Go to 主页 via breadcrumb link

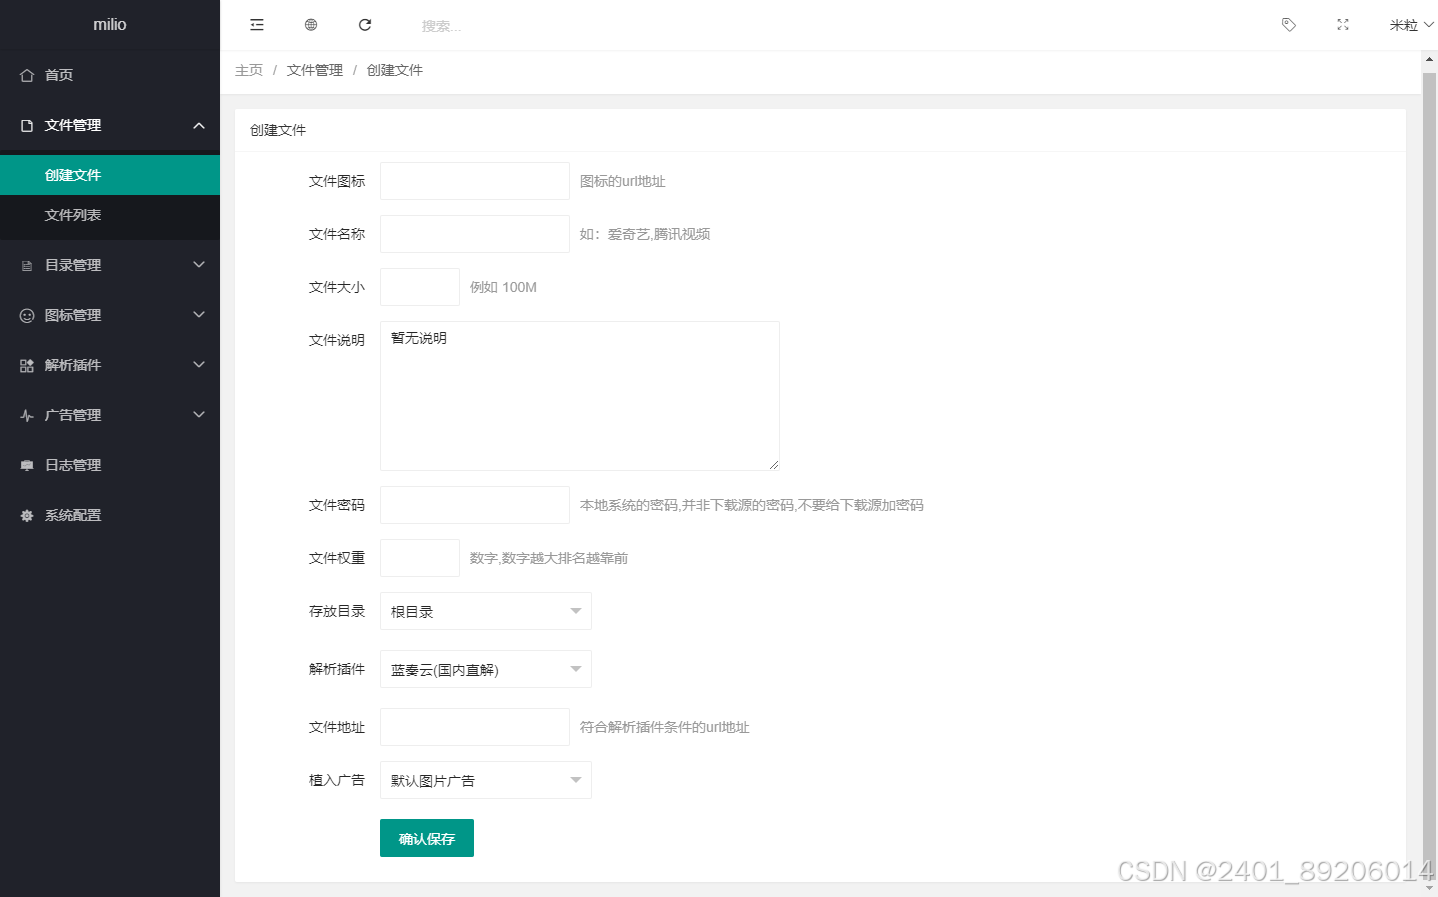point(249,70)
